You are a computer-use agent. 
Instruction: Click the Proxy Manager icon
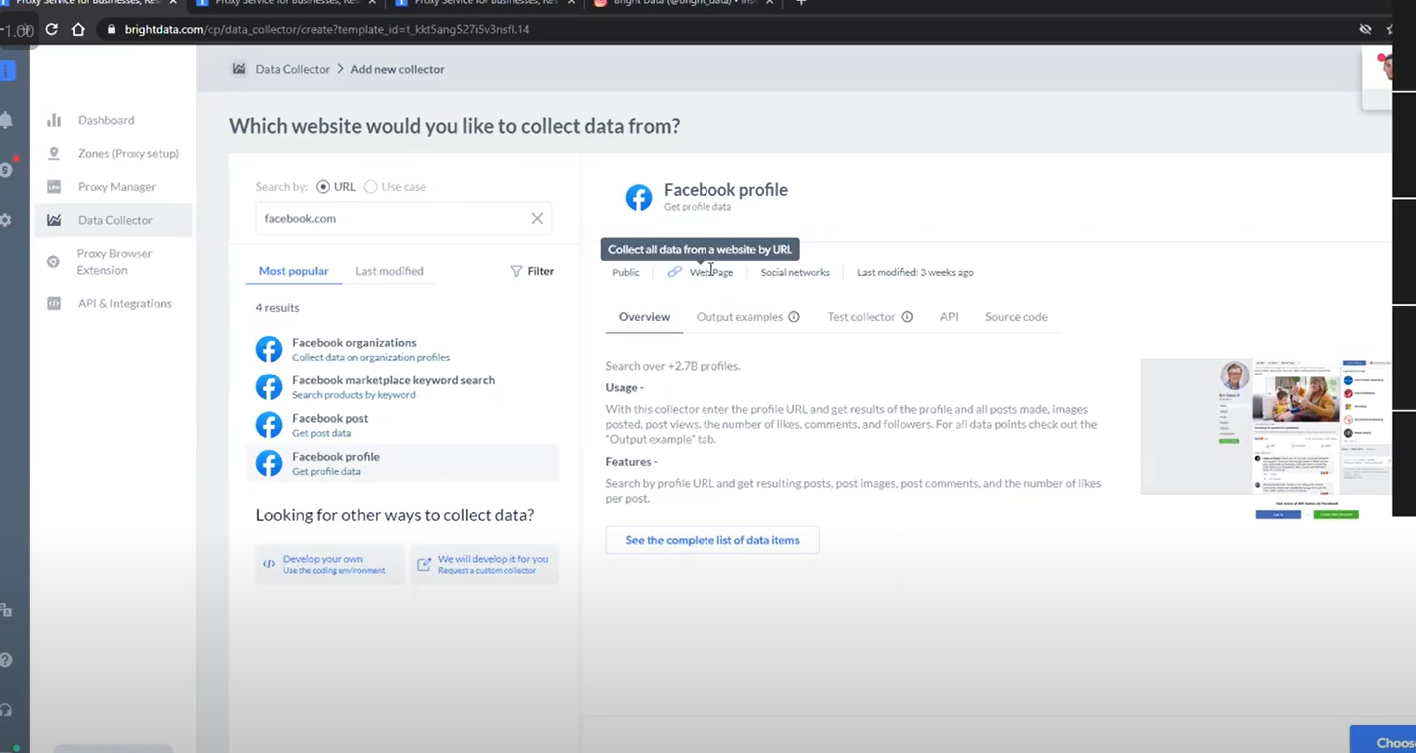pyautogui.click(x=54, y=187)
